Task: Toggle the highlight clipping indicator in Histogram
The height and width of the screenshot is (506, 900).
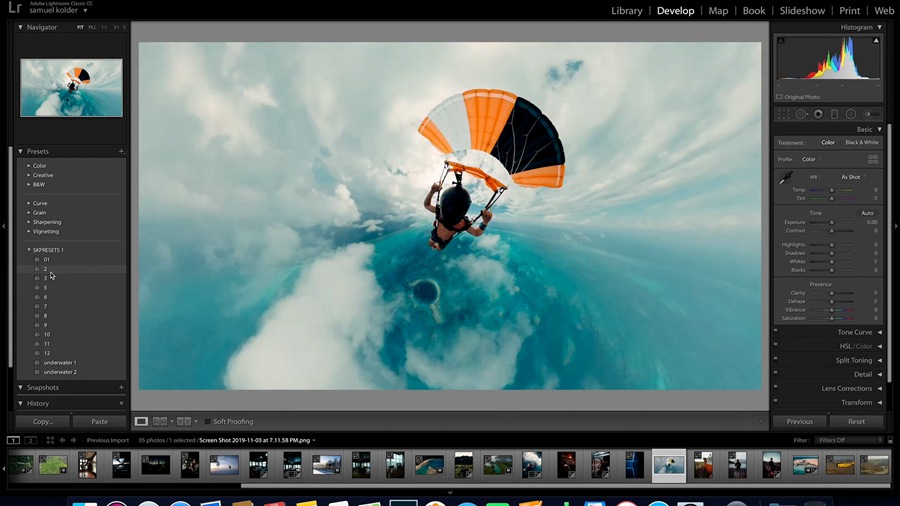Action: [876, 40]
